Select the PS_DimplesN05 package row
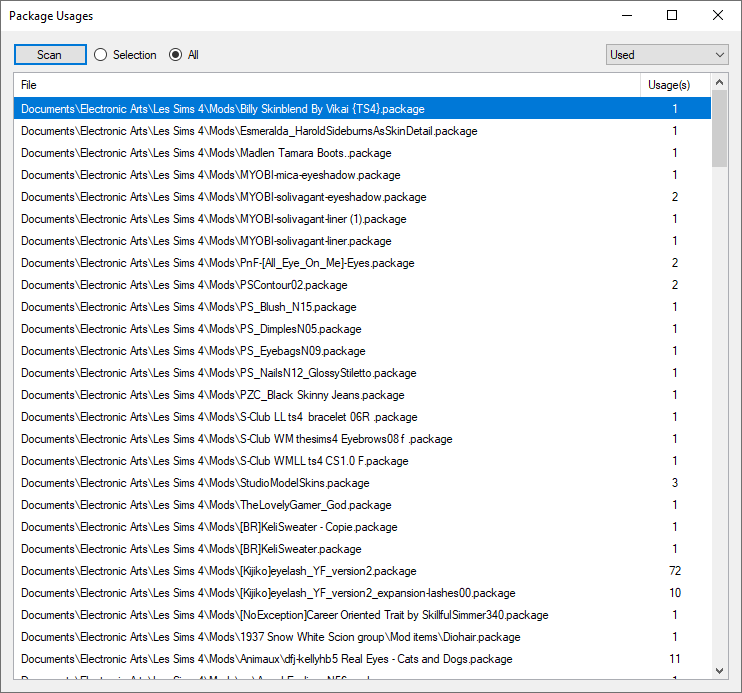Image resolution: width=742 pixels, height=693 pixels. coord(362,329)
